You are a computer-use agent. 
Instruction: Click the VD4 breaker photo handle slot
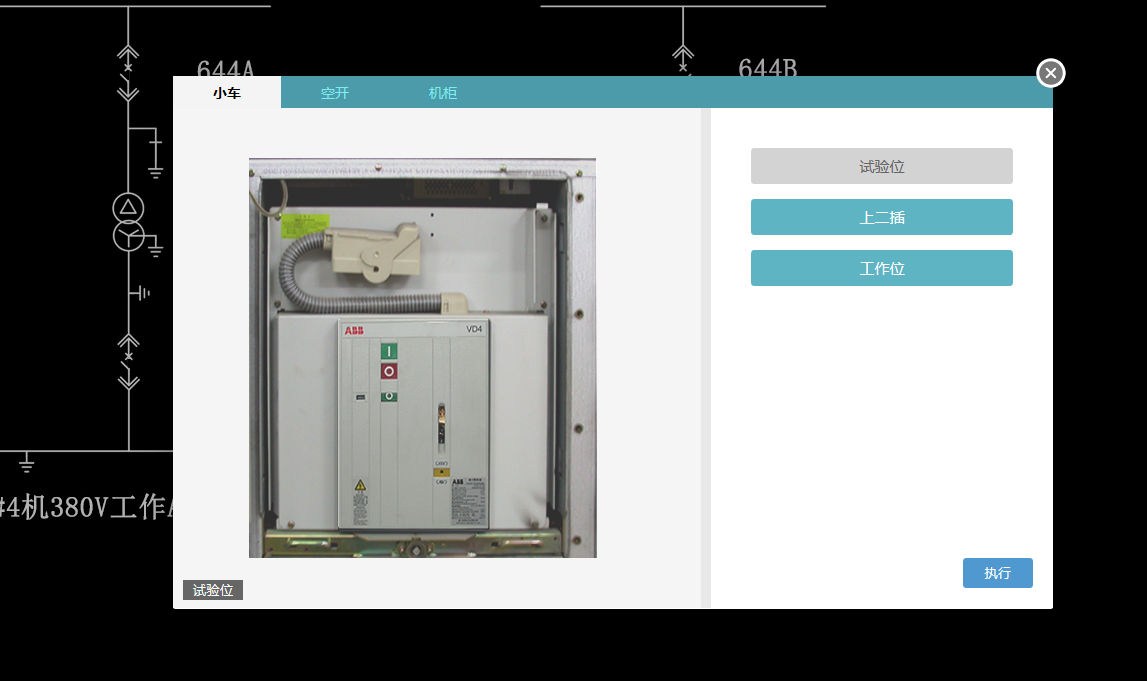(439, 425)
